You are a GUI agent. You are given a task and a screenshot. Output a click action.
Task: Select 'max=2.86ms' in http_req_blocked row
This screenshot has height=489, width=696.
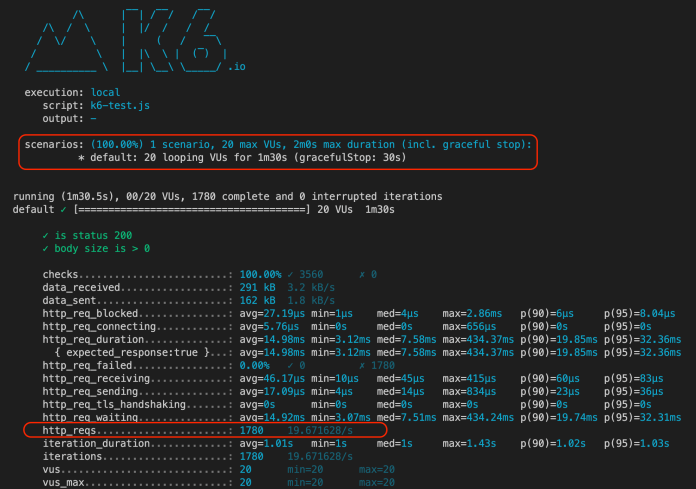point(472,314)
